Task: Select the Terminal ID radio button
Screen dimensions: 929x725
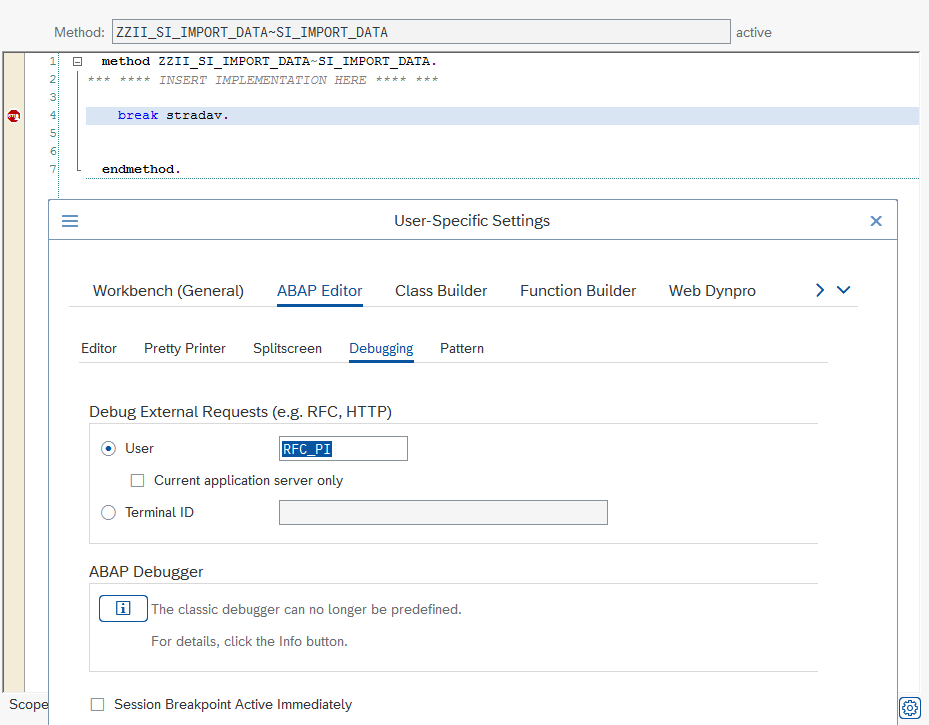Action: point(108,512)
